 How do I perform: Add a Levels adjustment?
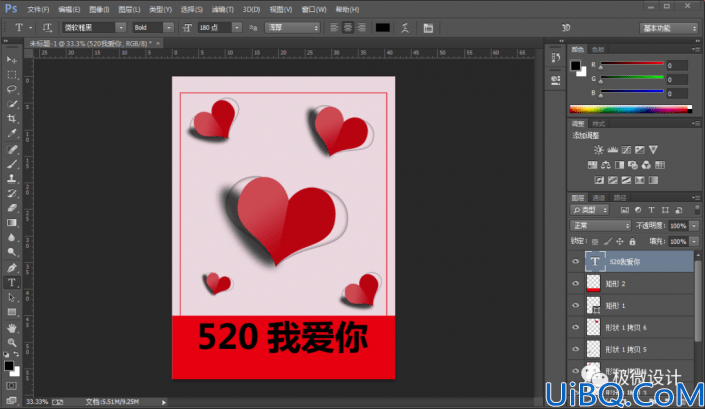pyautogui.click(x=612, y=150)
